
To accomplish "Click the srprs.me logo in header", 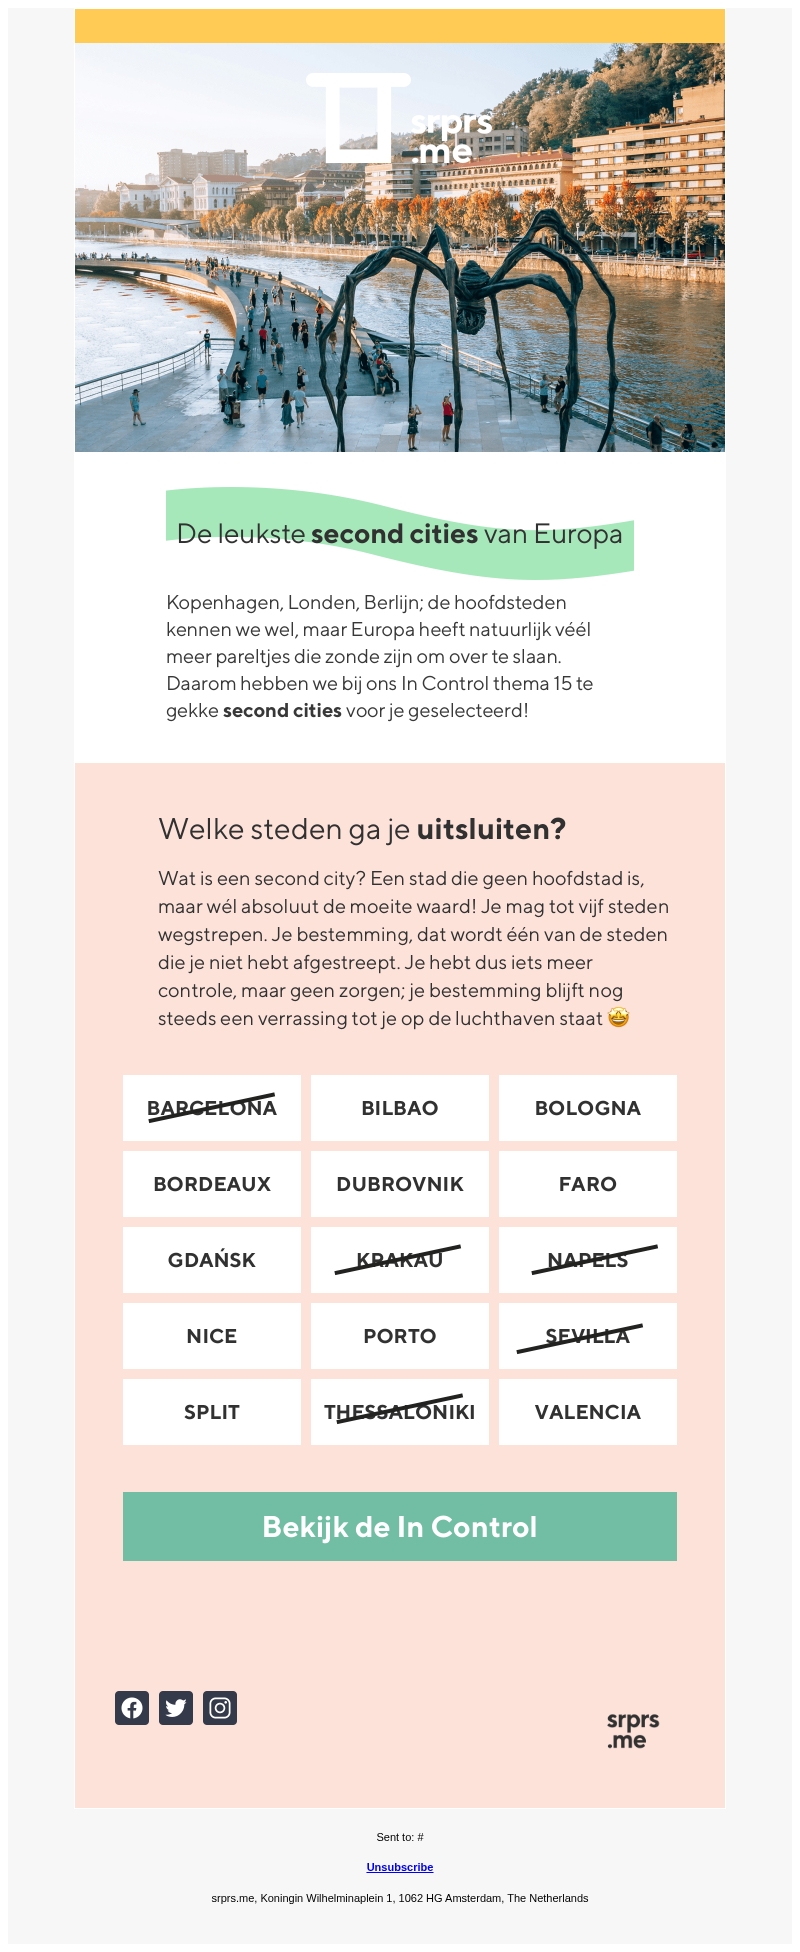I will 400,120.
